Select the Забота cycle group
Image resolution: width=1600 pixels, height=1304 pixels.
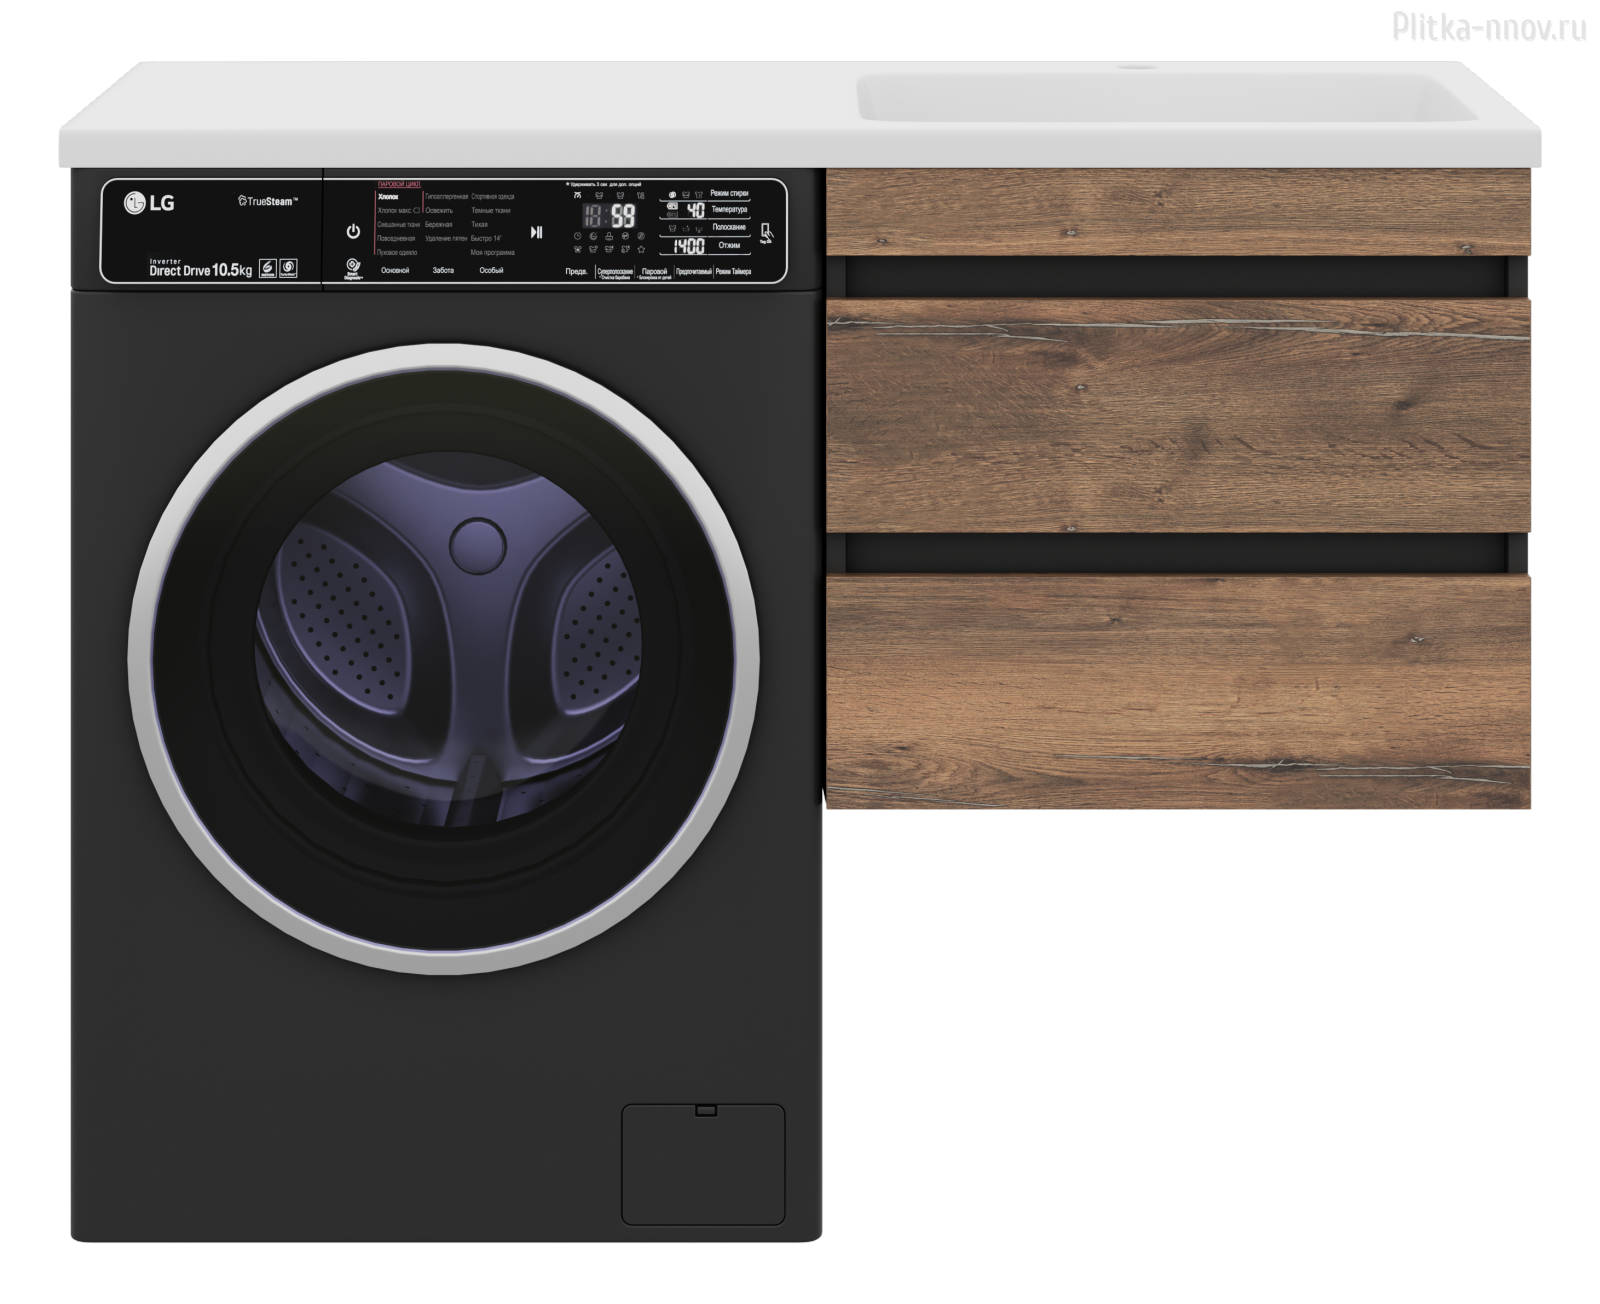443,271
